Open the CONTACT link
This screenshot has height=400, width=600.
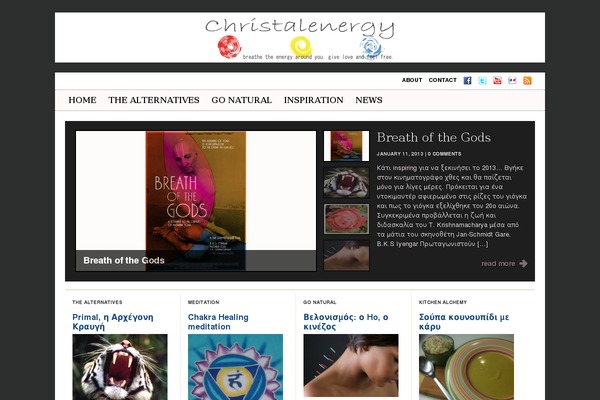pyautogui.click(x=442, y=80)
